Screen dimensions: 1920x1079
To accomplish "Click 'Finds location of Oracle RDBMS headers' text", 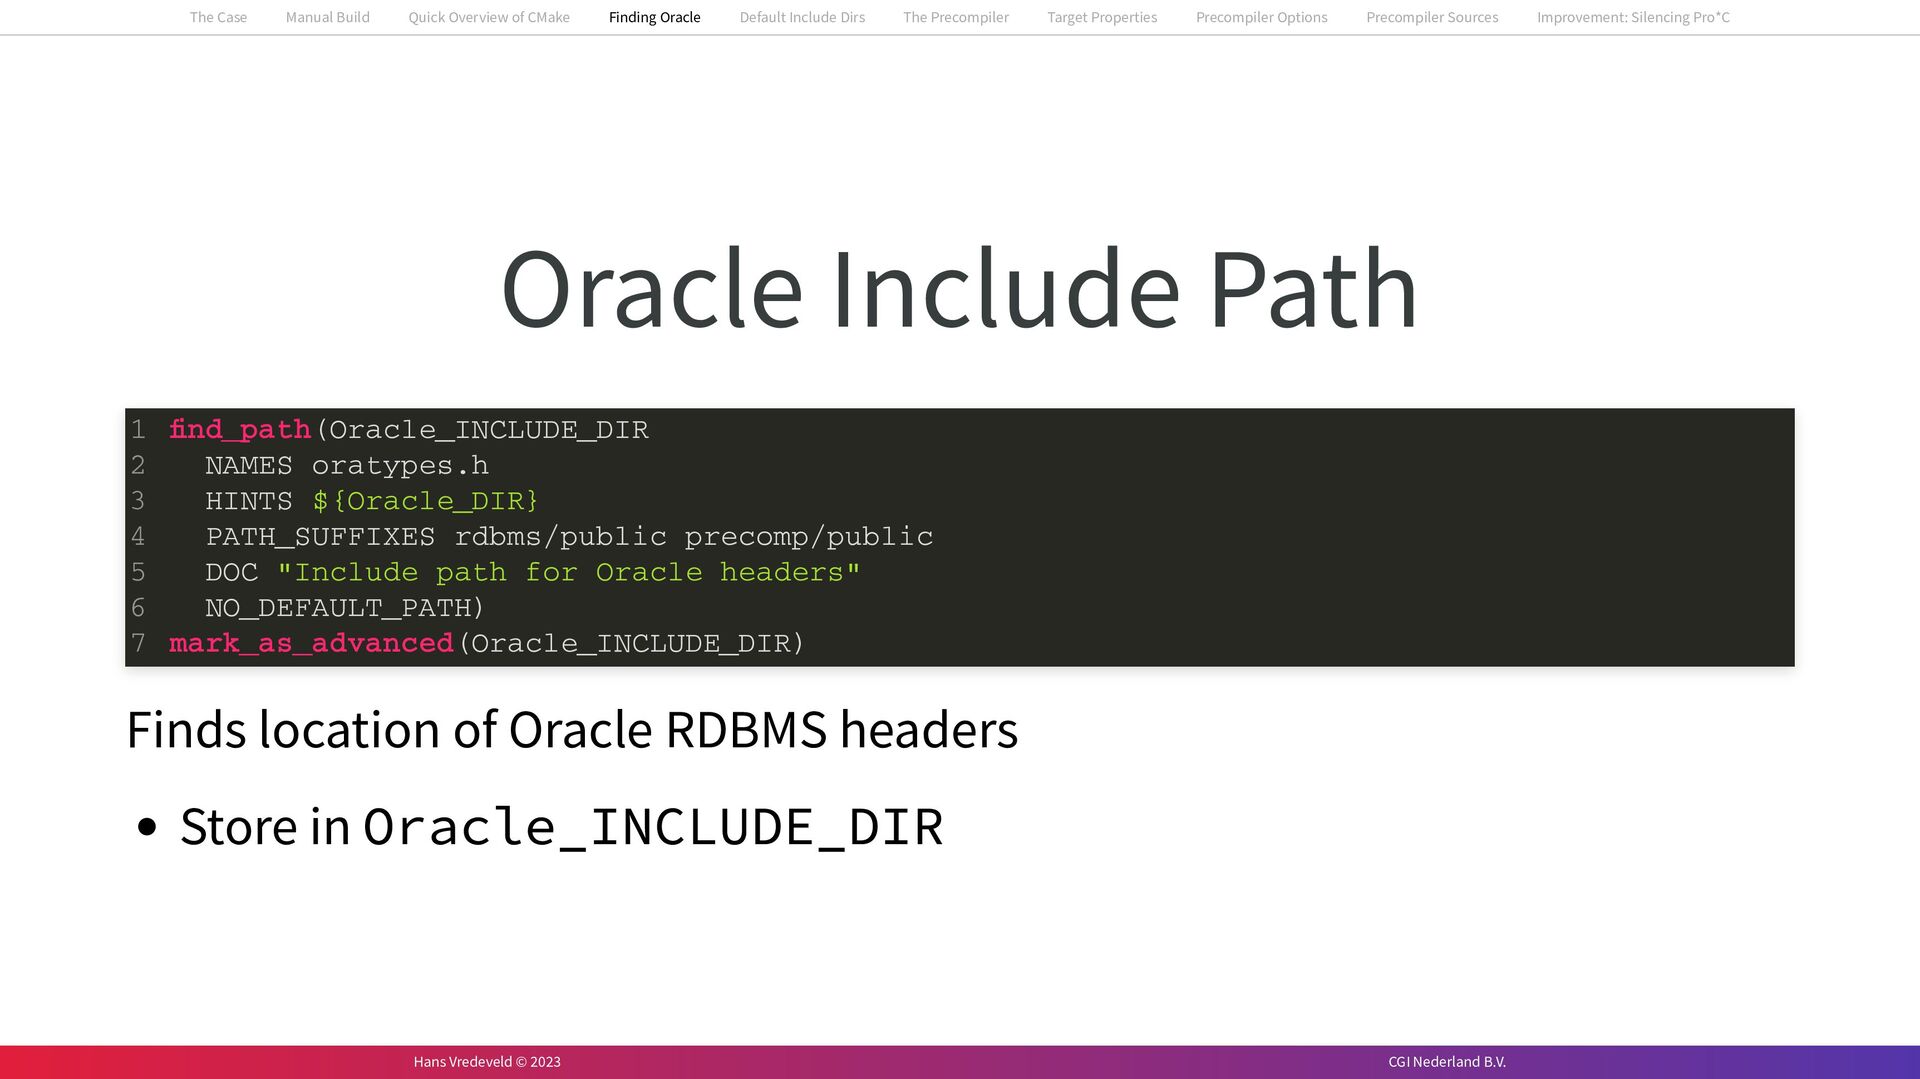I will (x=572, y=729).
